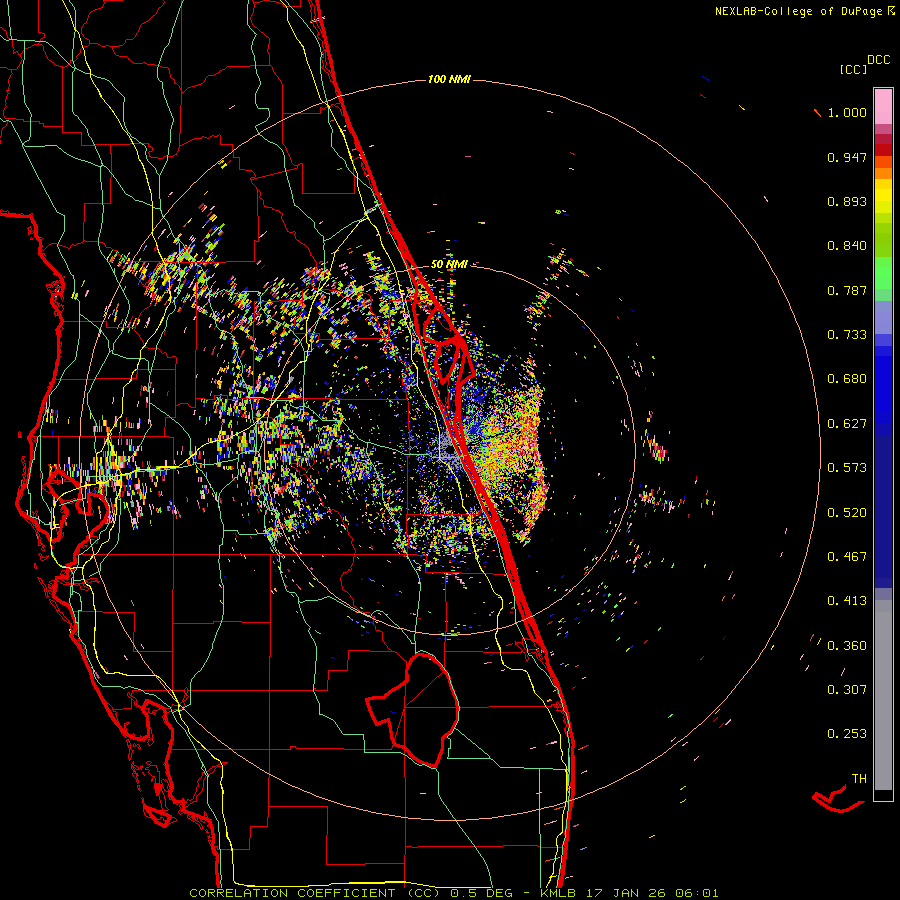Click the 0.680 scale value
The width and height of the screenshot is (900, 900).
847,379
